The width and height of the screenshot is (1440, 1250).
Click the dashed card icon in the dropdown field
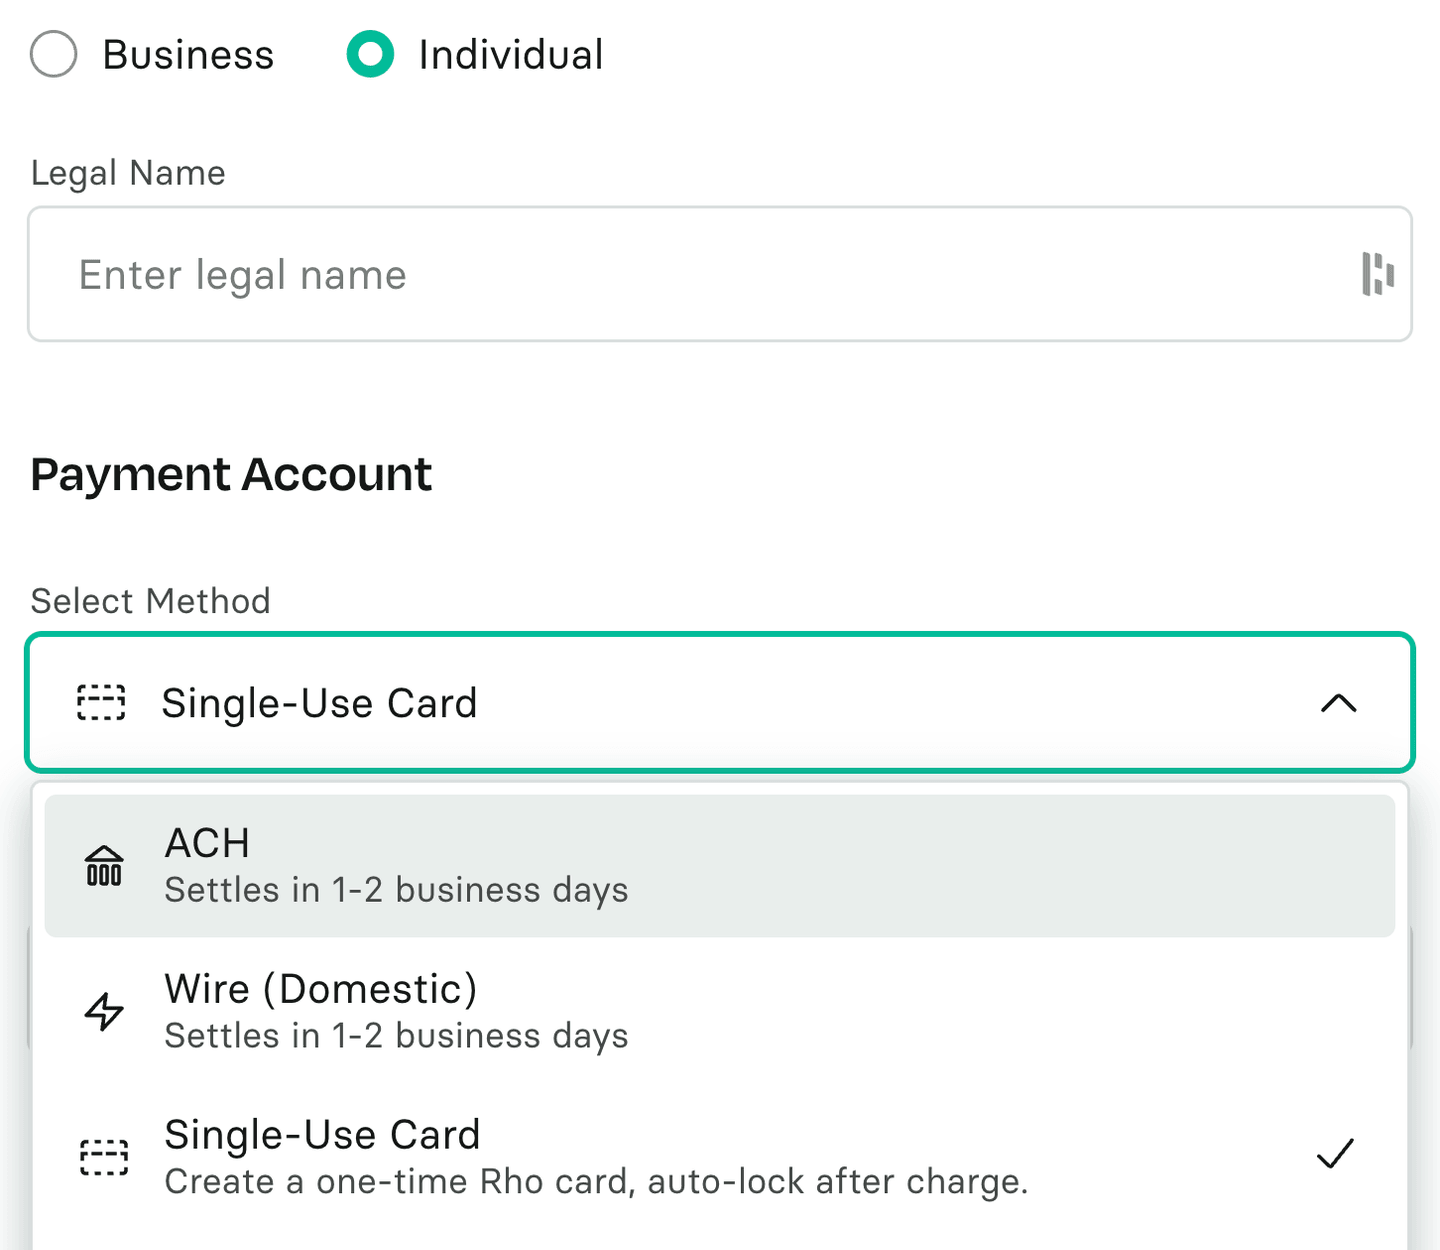tap(102, 703)
